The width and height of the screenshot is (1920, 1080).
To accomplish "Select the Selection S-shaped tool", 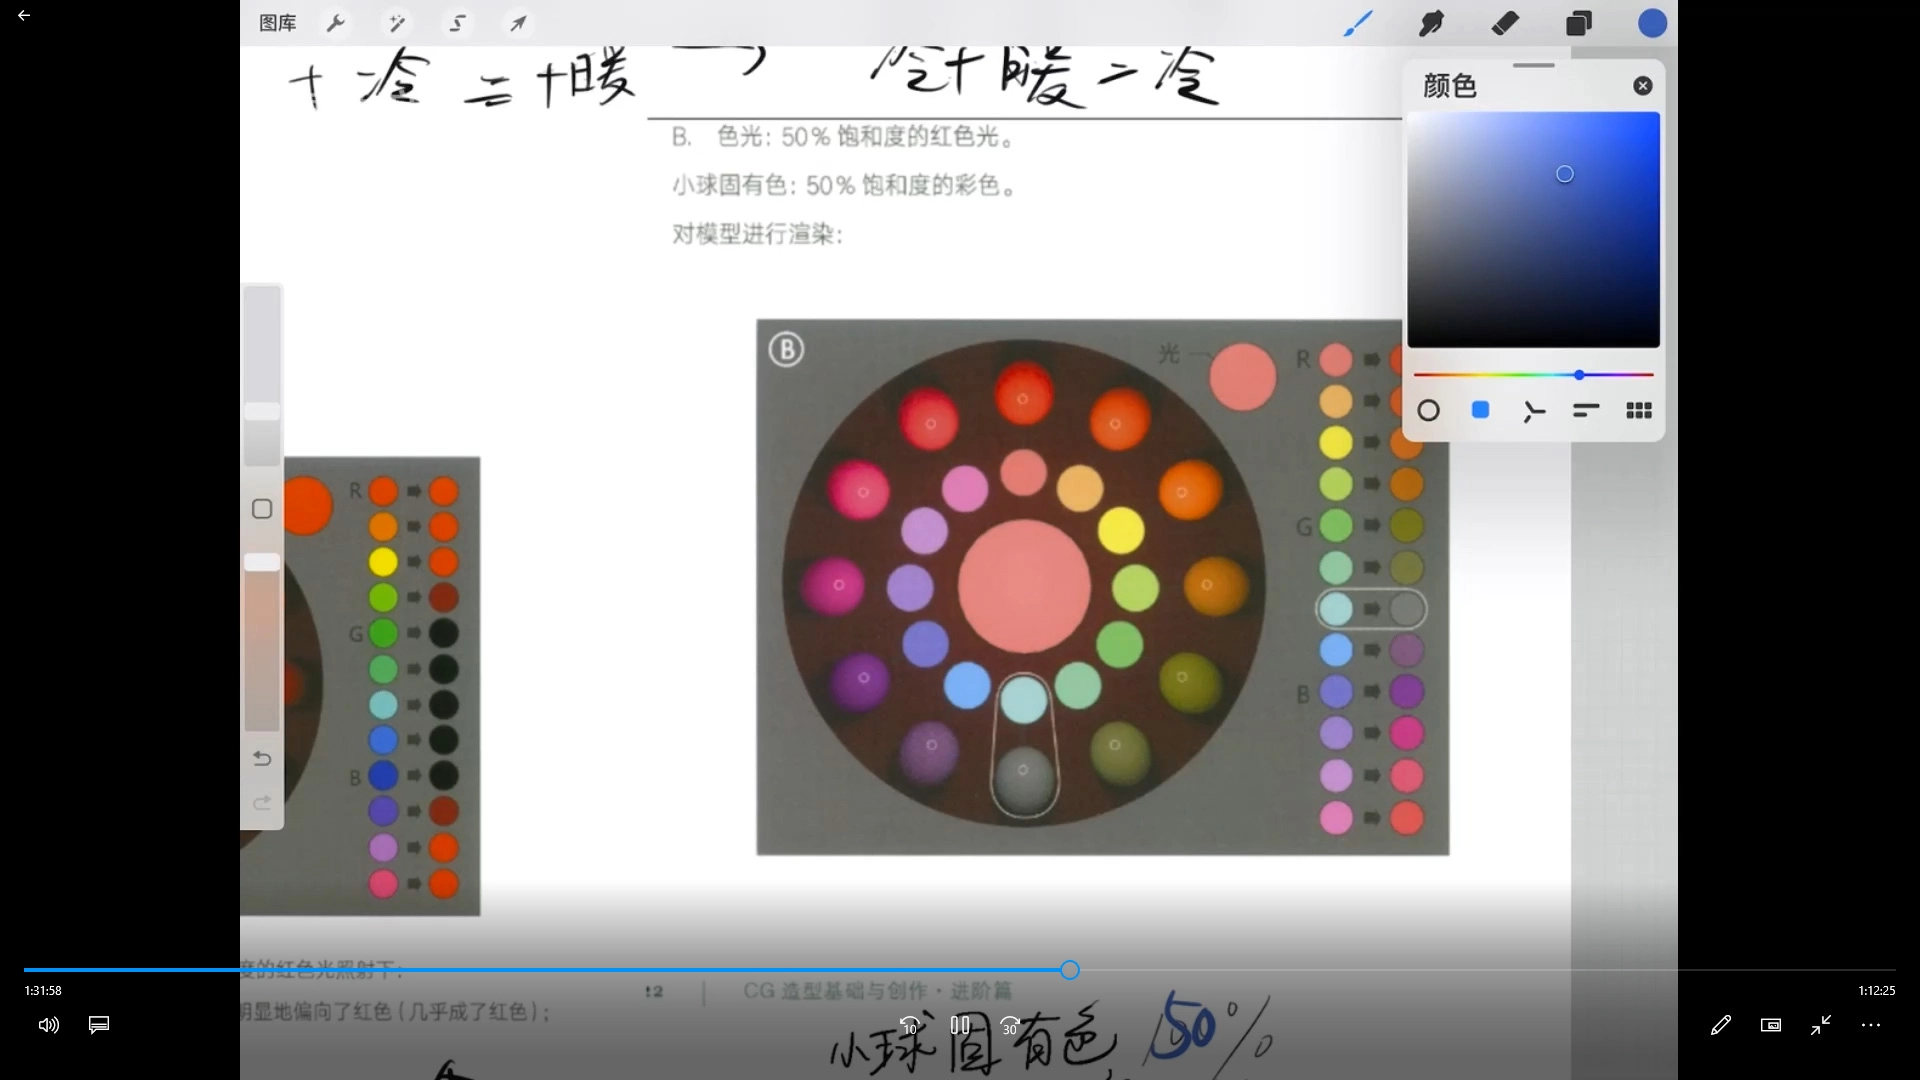I will (458, 23).
